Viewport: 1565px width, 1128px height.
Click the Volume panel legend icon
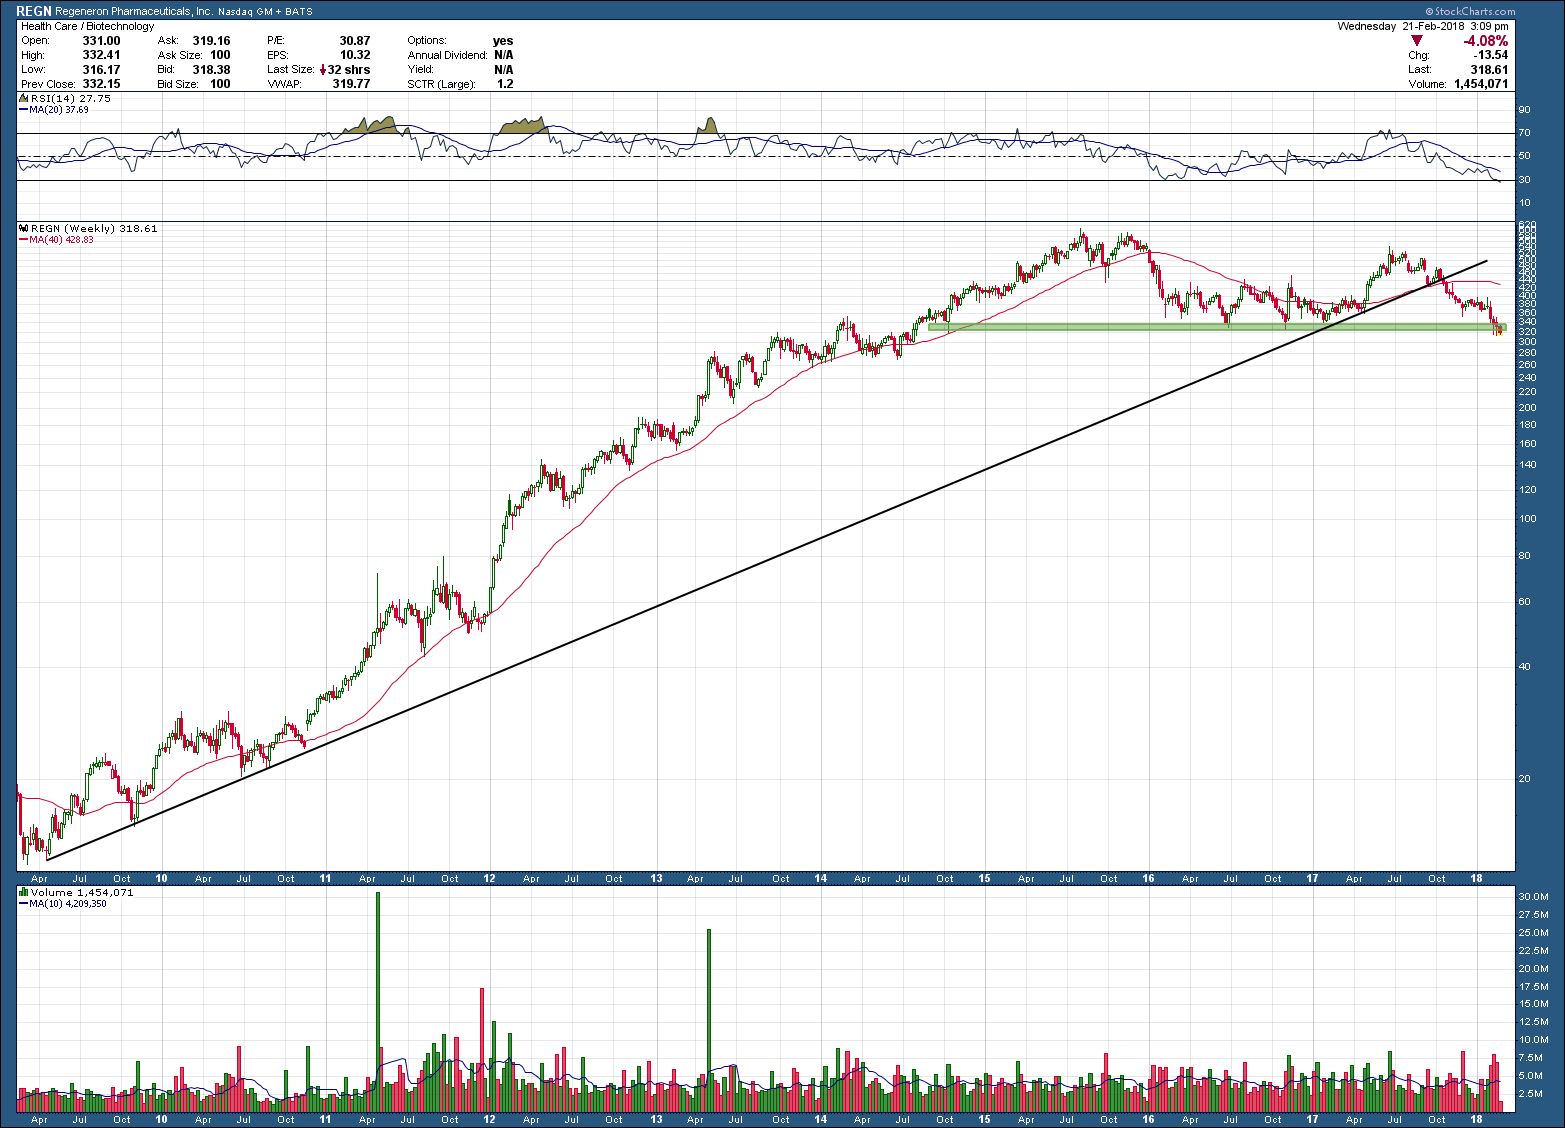click(x=25, y=892)
